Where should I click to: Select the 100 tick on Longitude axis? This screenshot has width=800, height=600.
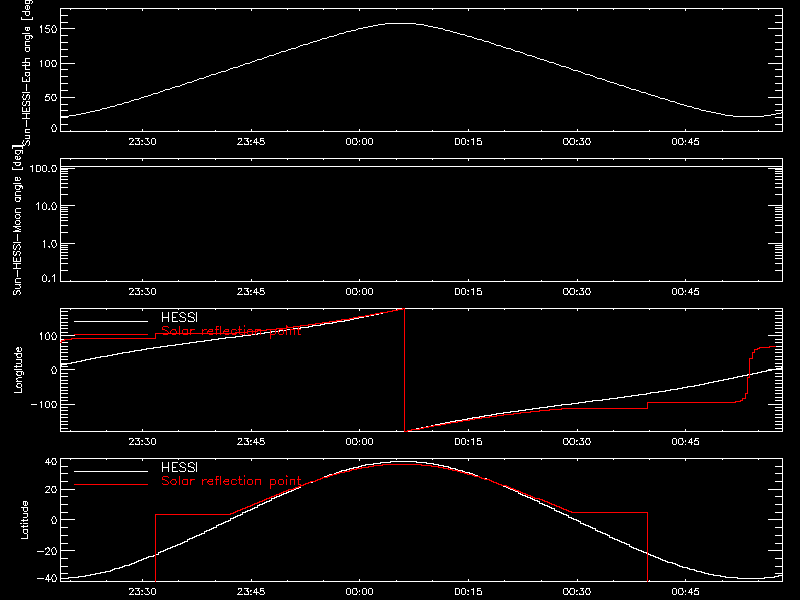48,336
